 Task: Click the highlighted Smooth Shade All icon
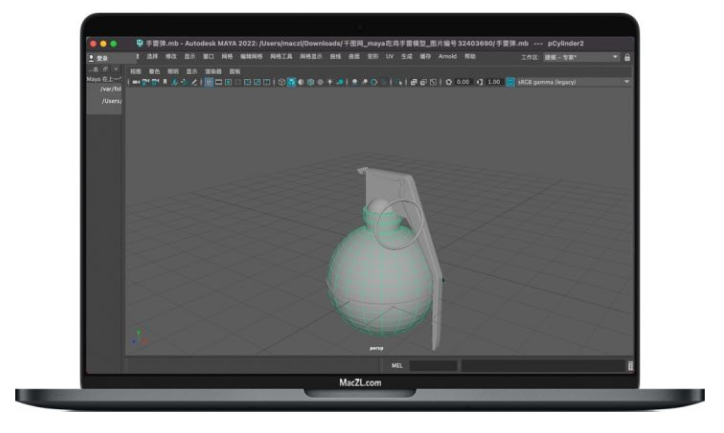coord(291,82)
